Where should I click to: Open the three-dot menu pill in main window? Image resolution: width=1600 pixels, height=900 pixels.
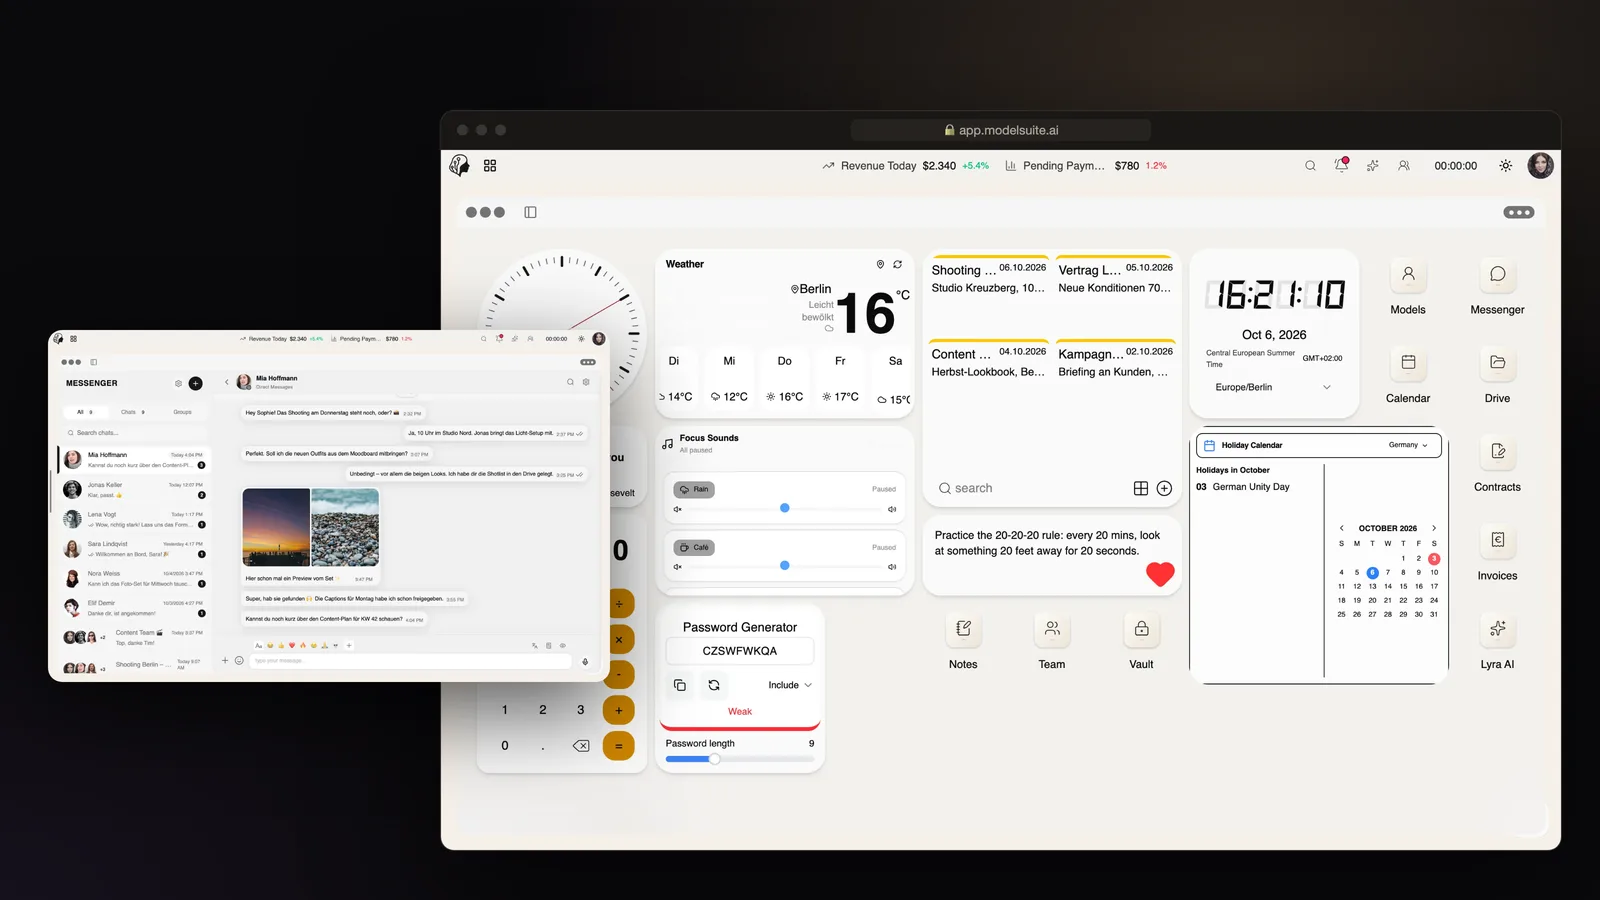tap(1518, 212)
